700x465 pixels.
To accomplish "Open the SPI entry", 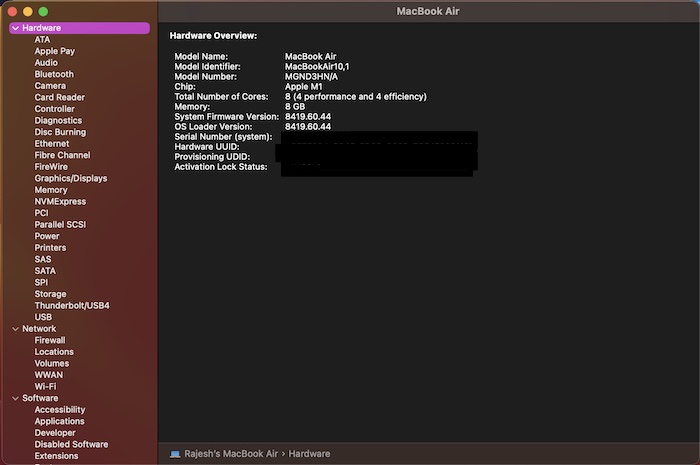I will point(41,282).
